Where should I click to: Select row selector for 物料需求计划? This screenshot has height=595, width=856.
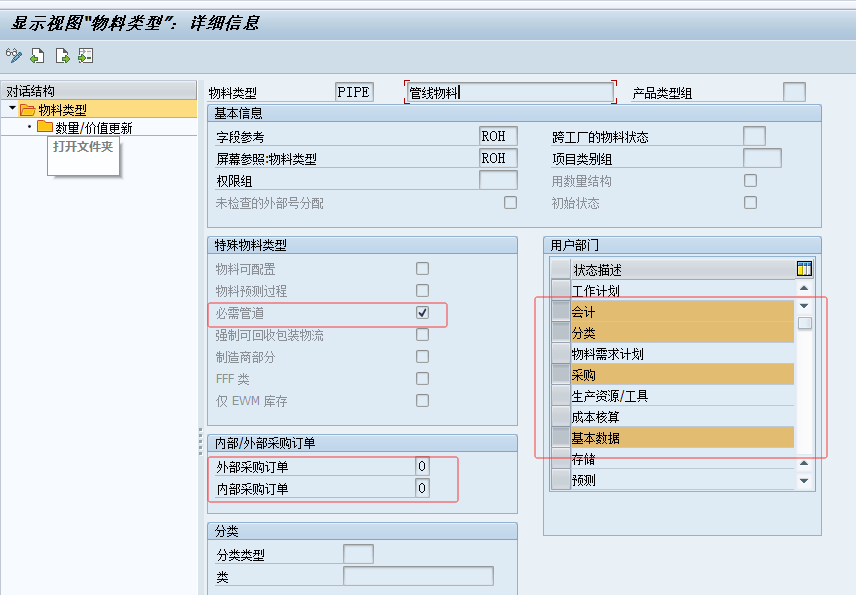point(561,353)
